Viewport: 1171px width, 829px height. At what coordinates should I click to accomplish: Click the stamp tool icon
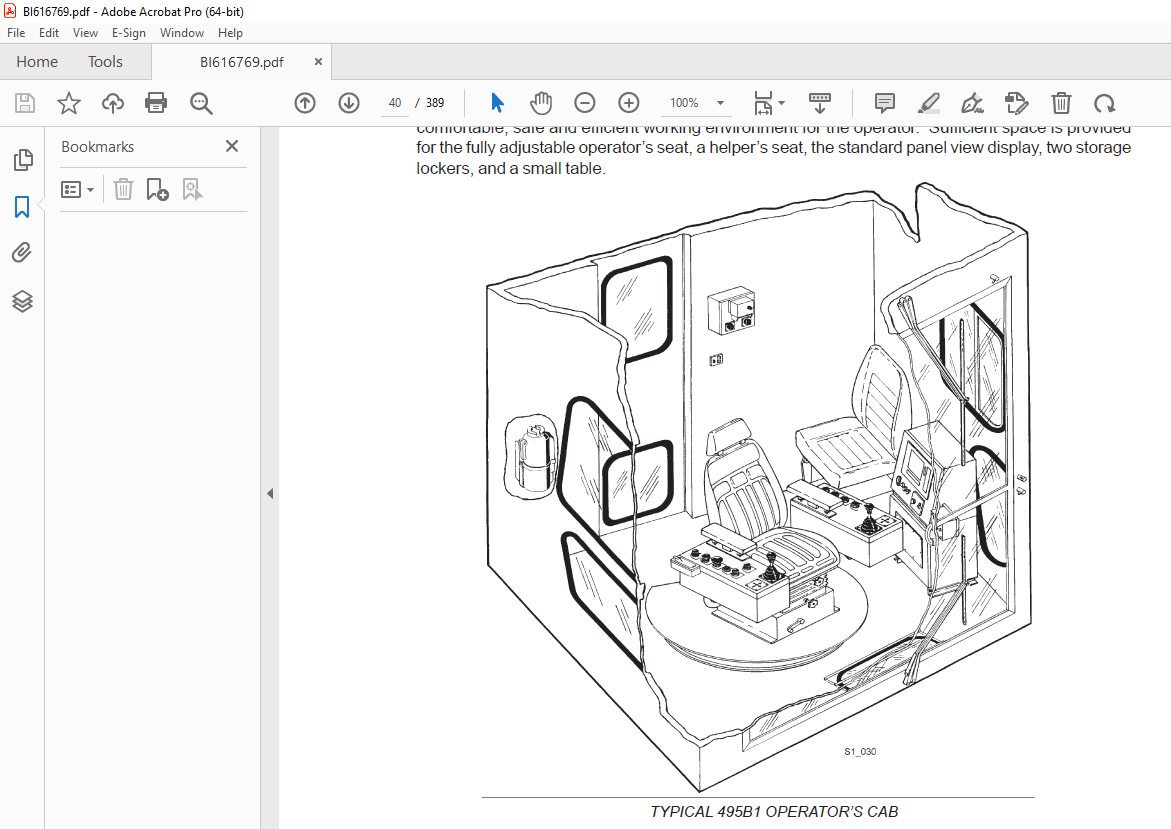1016,103
